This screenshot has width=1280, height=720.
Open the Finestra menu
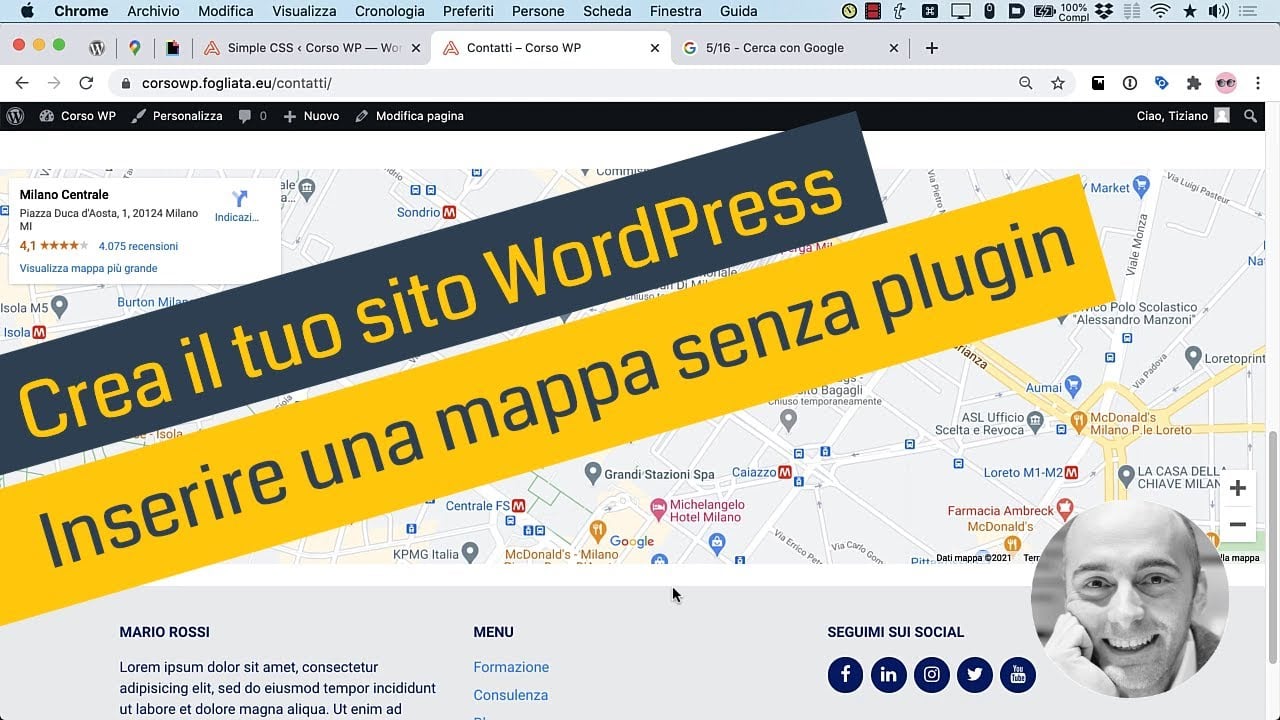click(x=675, y=11)
